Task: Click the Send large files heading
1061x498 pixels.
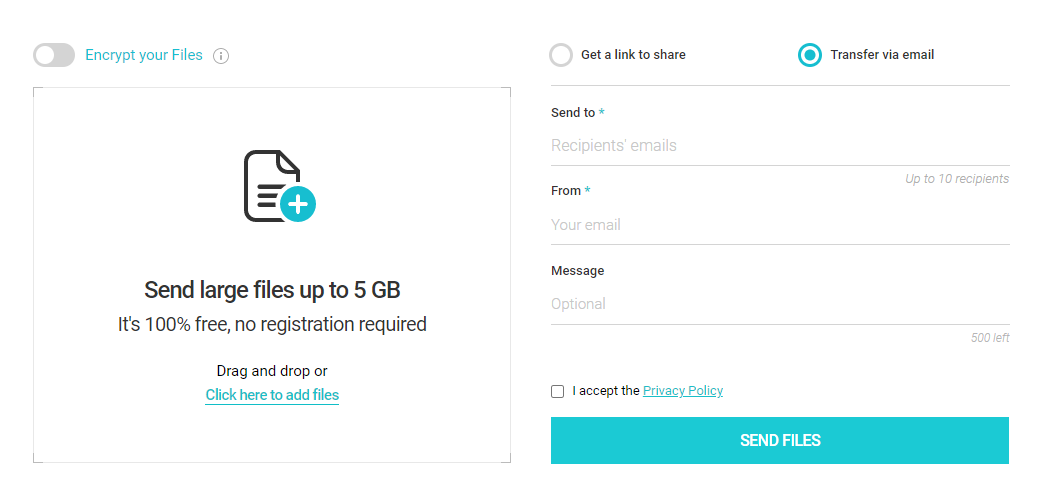Action: [272, 290]
